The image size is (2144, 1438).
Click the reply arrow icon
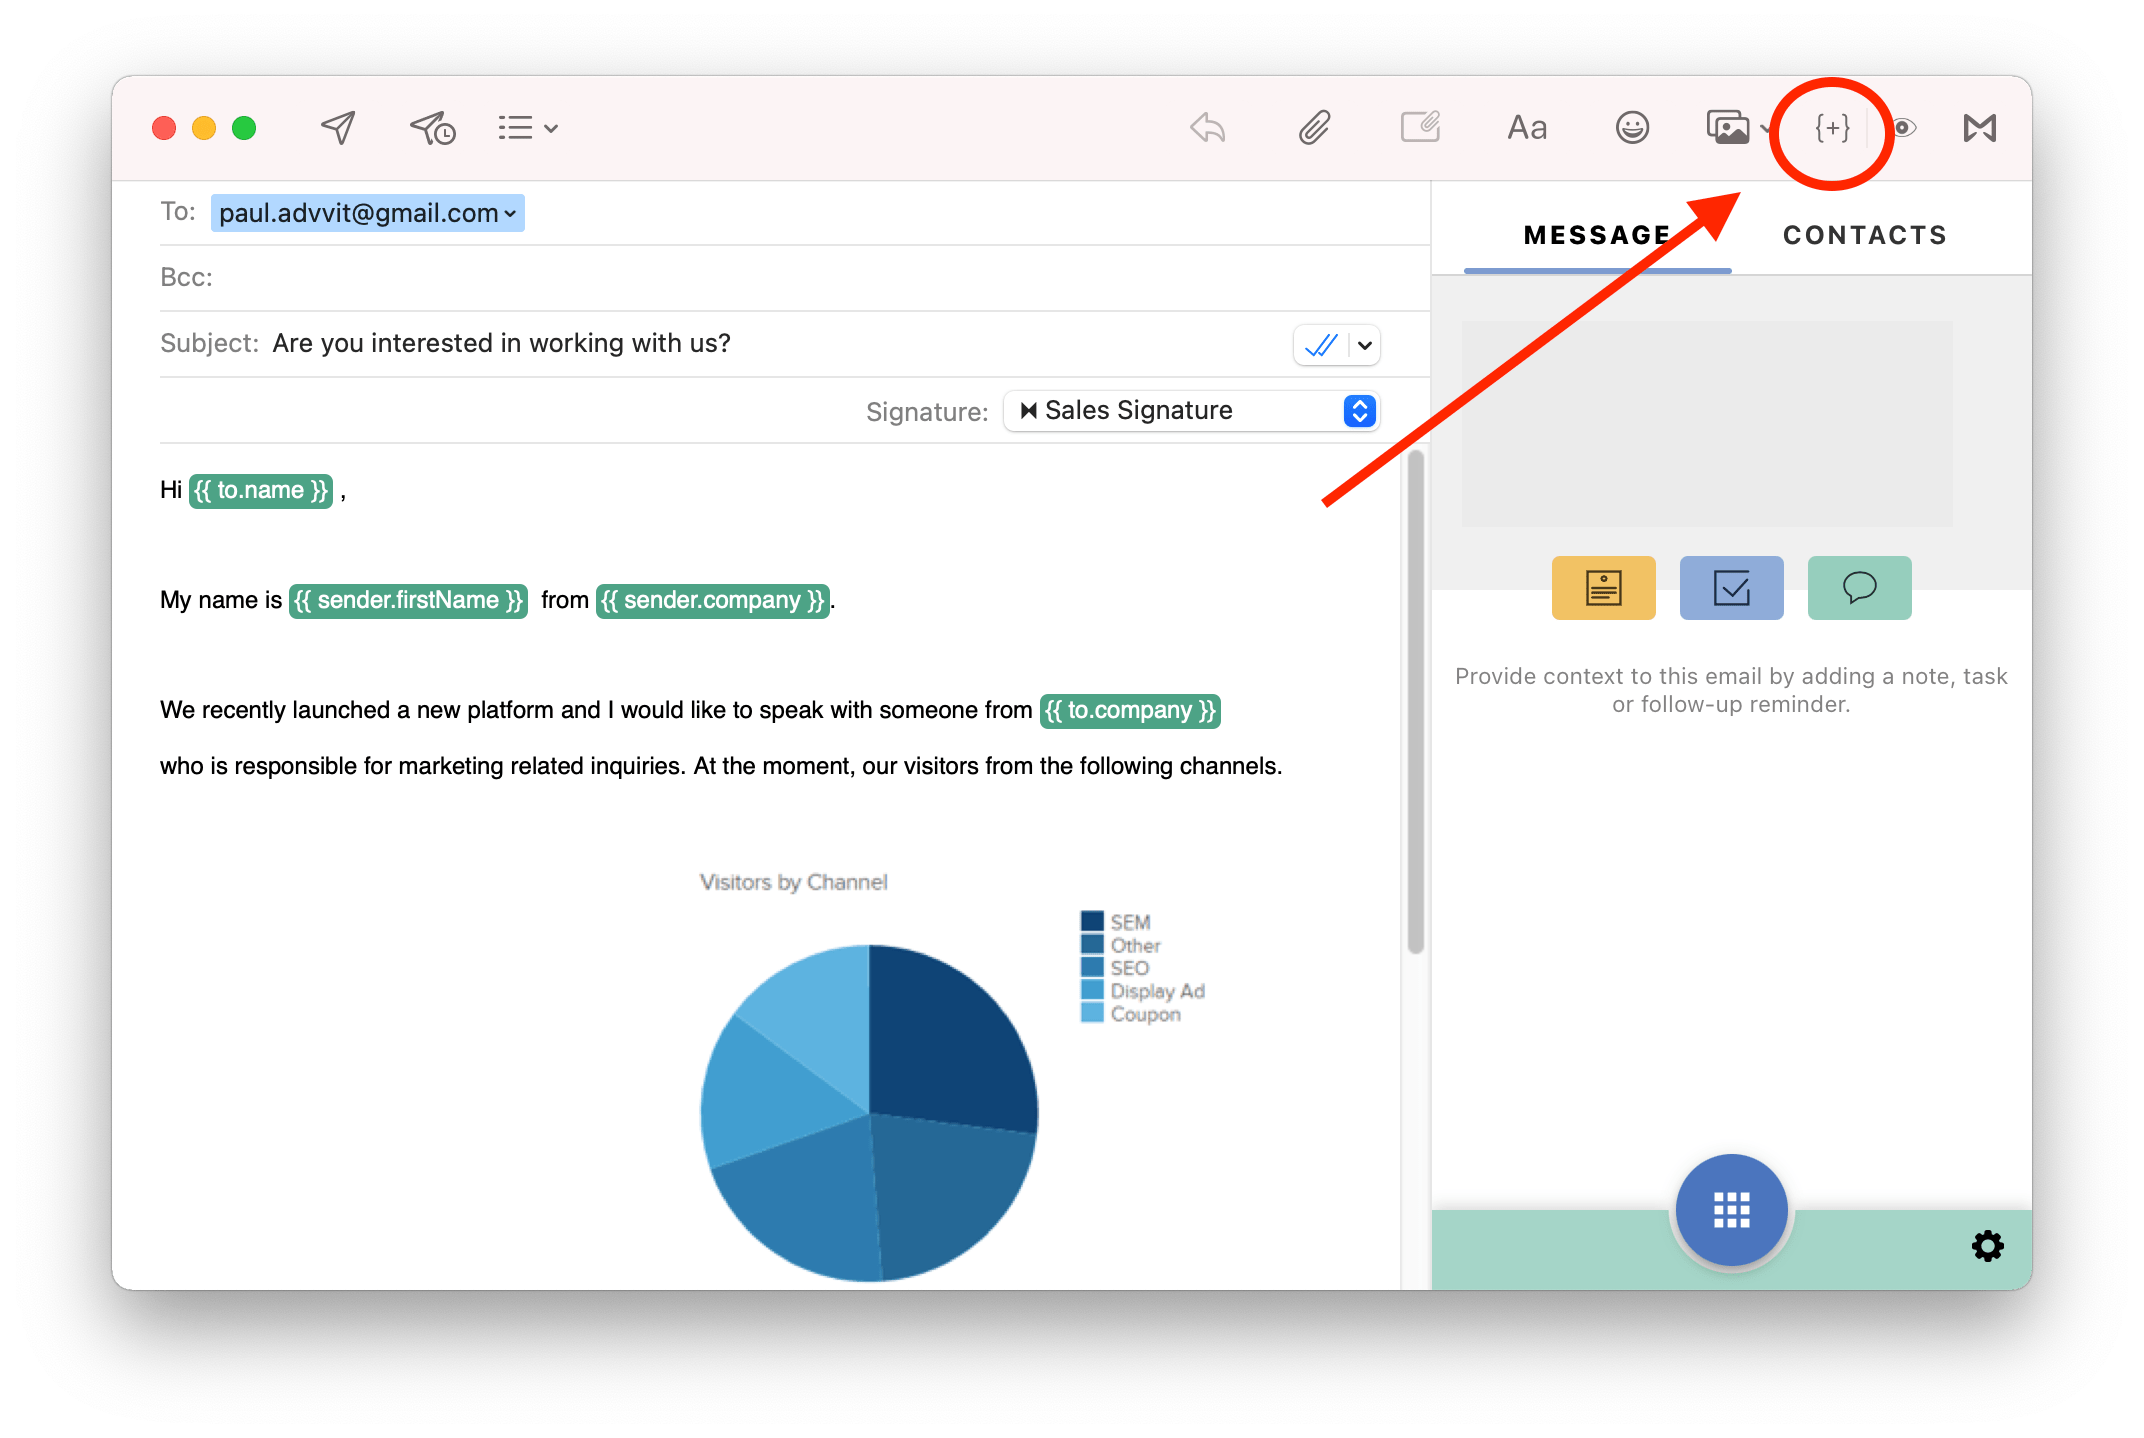tap(1208, 128)
